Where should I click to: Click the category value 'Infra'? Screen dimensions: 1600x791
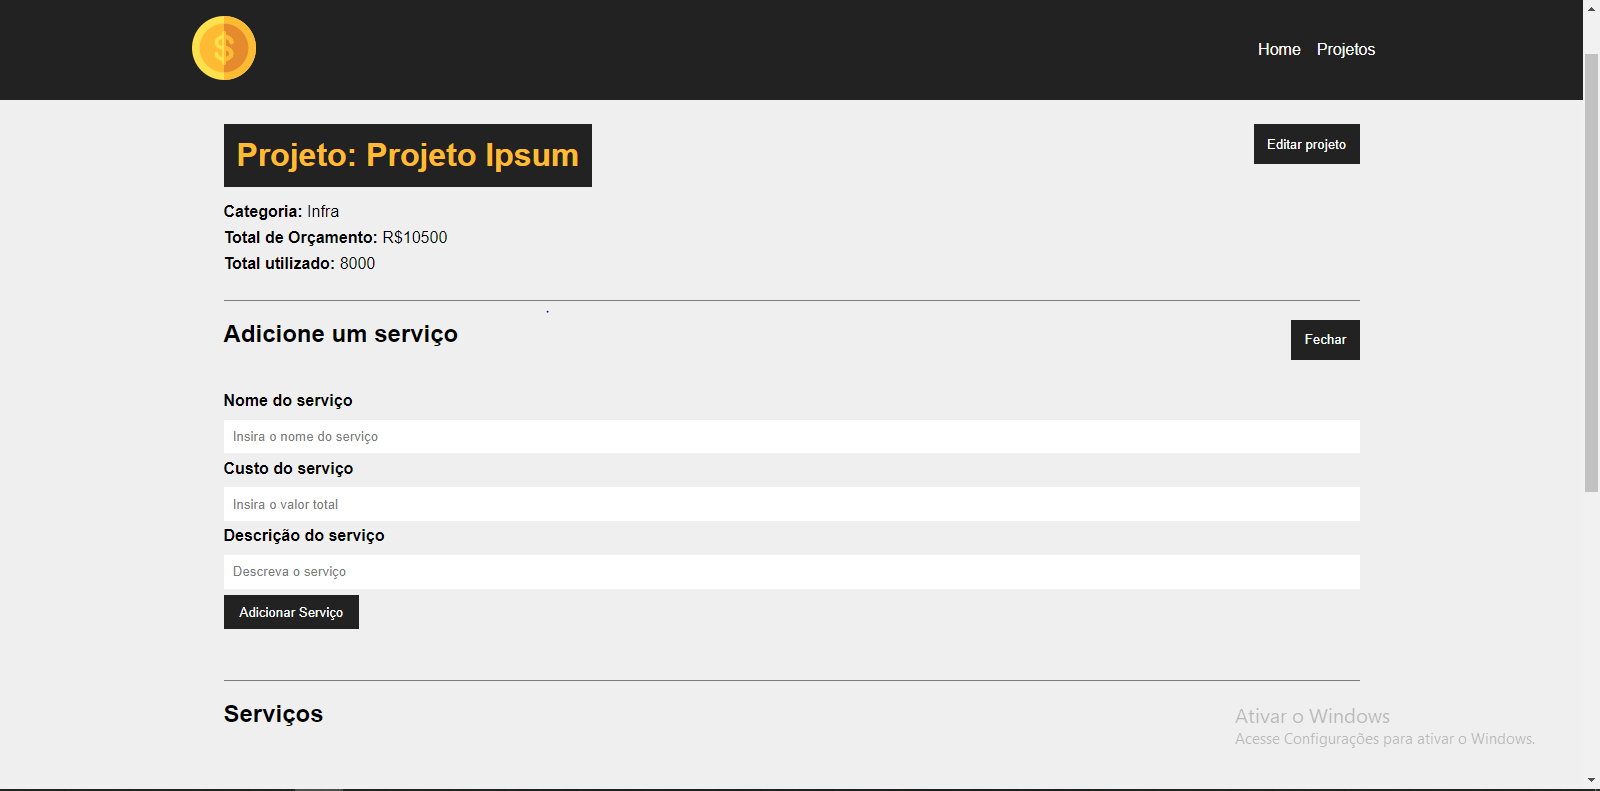click(x=323, y=211)
